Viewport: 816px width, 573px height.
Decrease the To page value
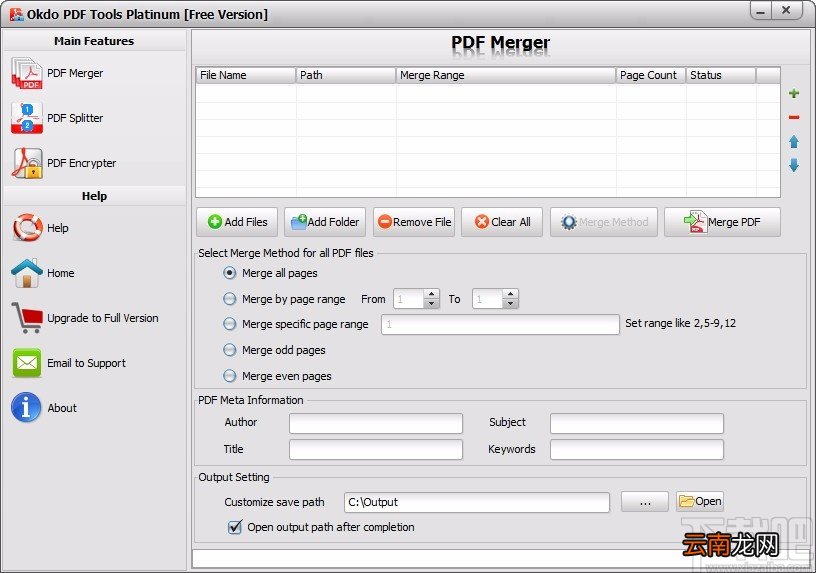[511, 303]
